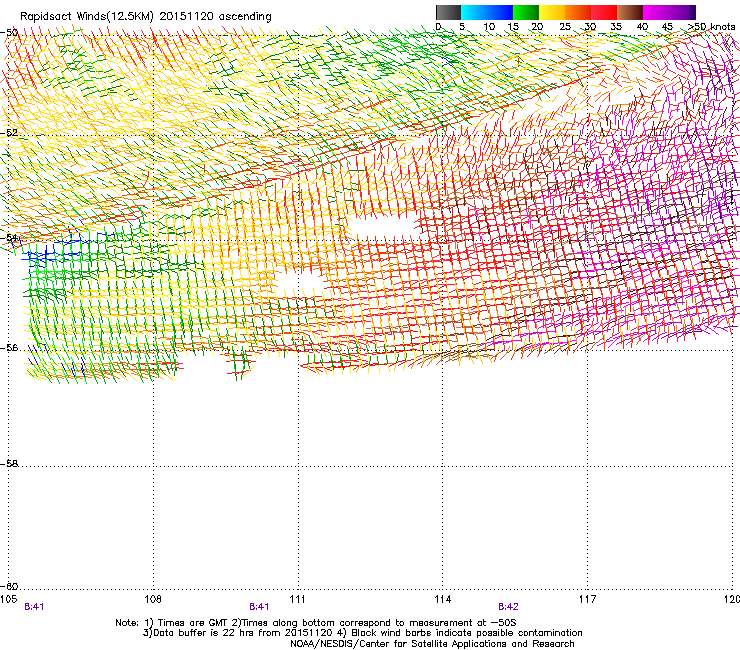740x650 pixels.
Task: Click the magenta 40-45 knots legend swatch
Action: coord(656,12)
